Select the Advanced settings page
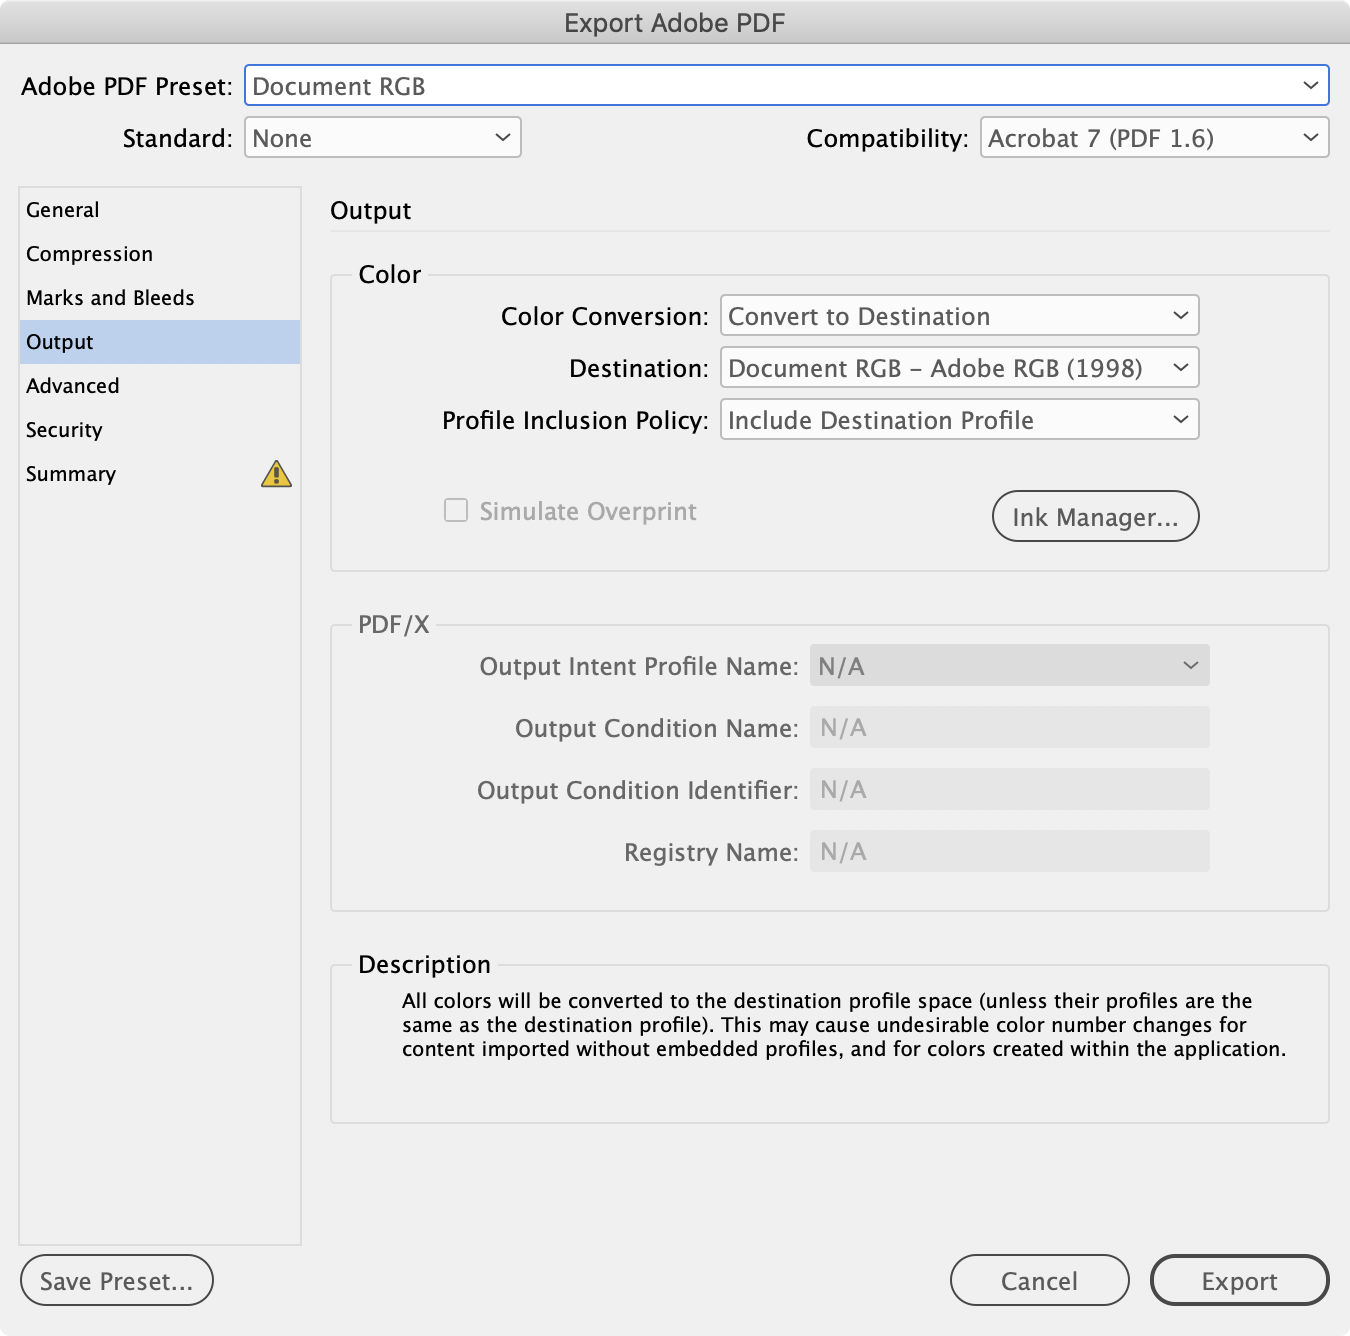The image size is (1350, 1336). (x=73, y=385)
